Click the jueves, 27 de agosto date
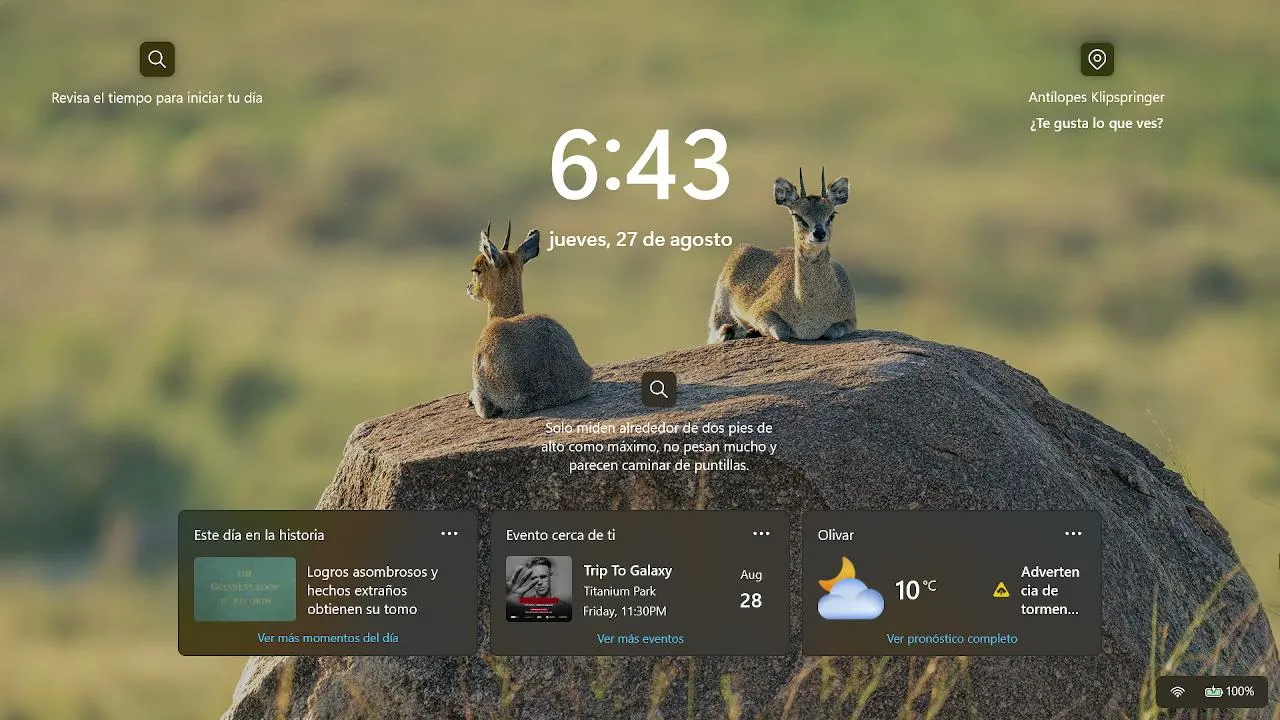The height and width of the screenshot is (720, 1280). [640, 240]
